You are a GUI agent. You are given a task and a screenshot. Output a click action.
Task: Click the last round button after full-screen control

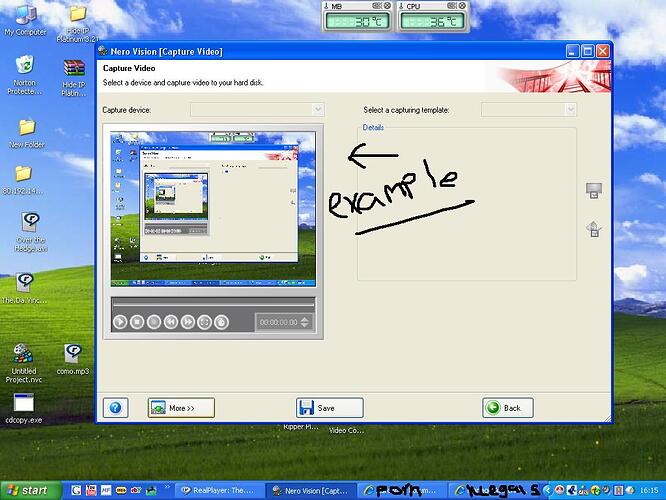tap(221, 322)
